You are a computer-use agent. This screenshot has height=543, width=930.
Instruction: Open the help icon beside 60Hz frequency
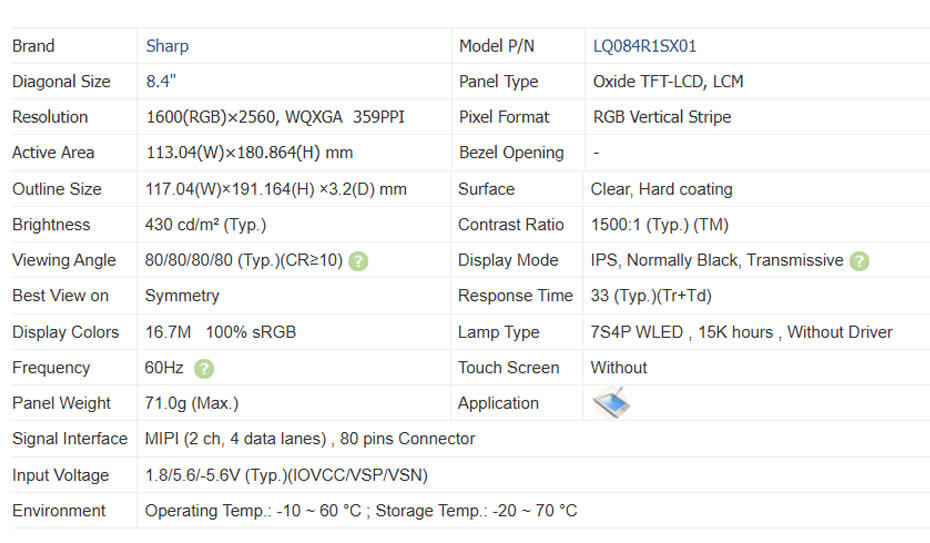tap(204, 368)
